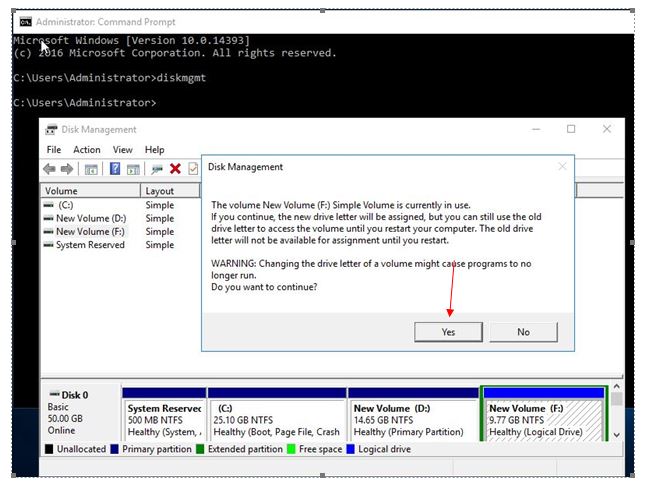
Task: Click the Forward arrow in Disk Management toolbar
Action: [67, 168]
